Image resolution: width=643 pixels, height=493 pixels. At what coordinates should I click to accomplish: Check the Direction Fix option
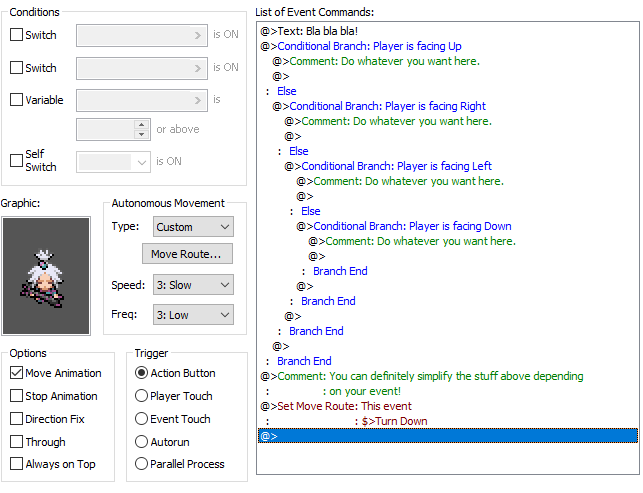tap(17, 419)
